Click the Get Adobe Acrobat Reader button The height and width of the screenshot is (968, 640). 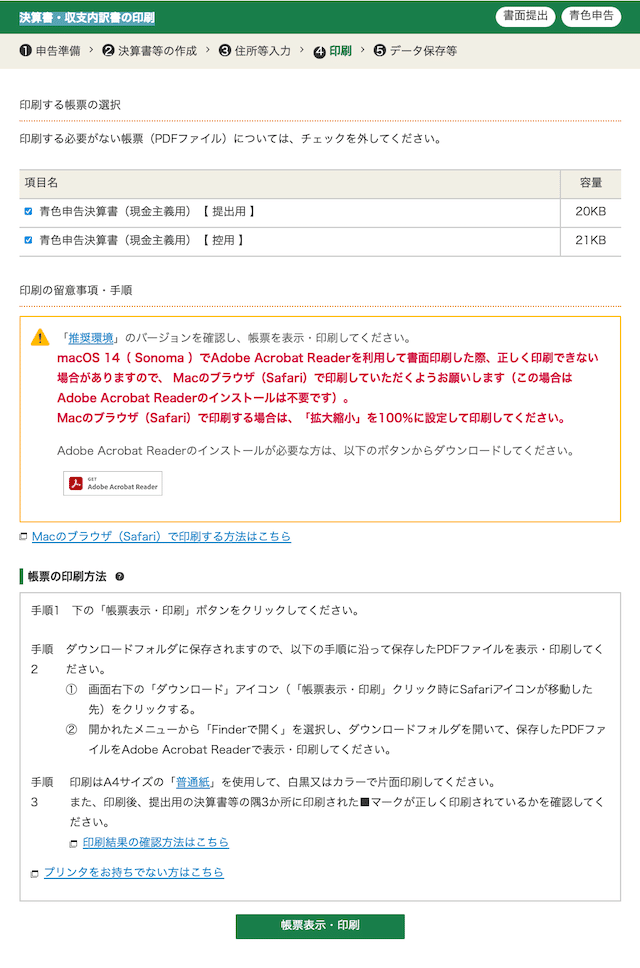click(x=113, y=483)
